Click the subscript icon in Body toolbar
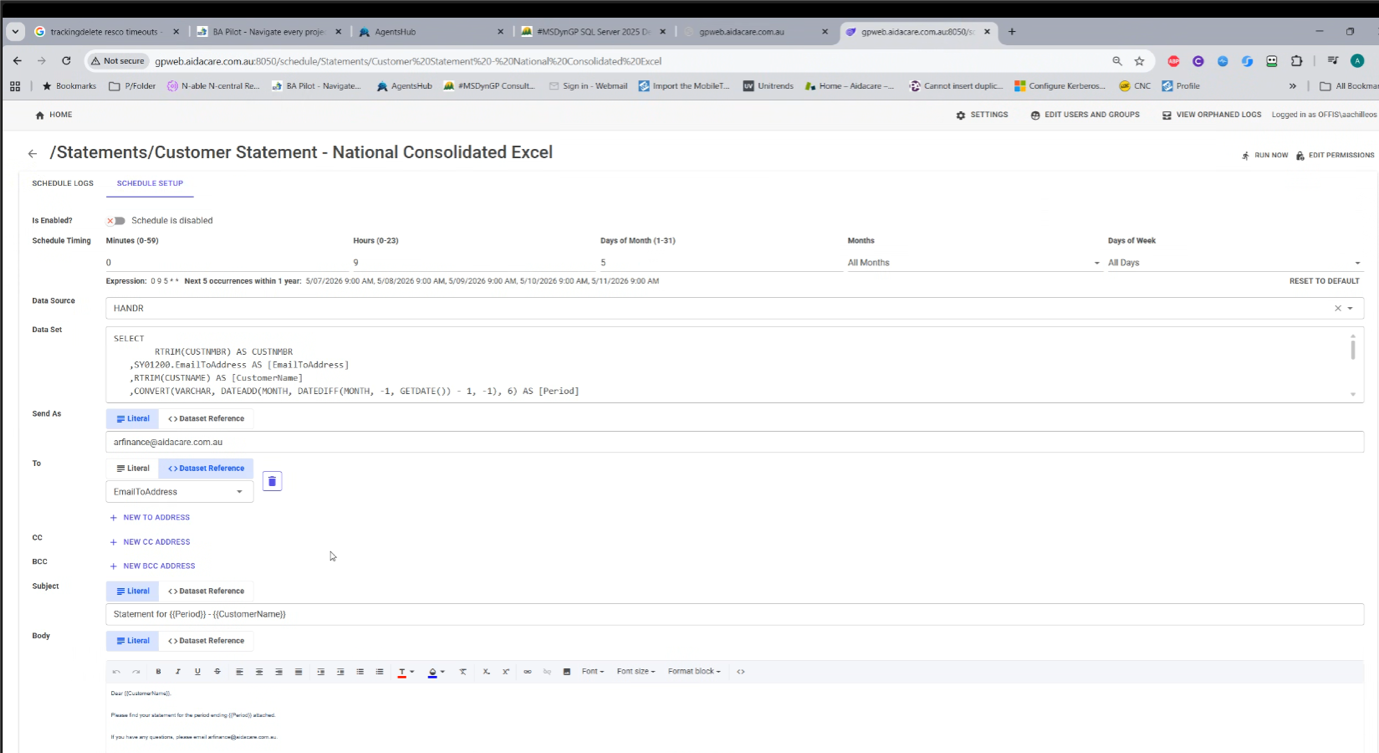 point(486,672)
